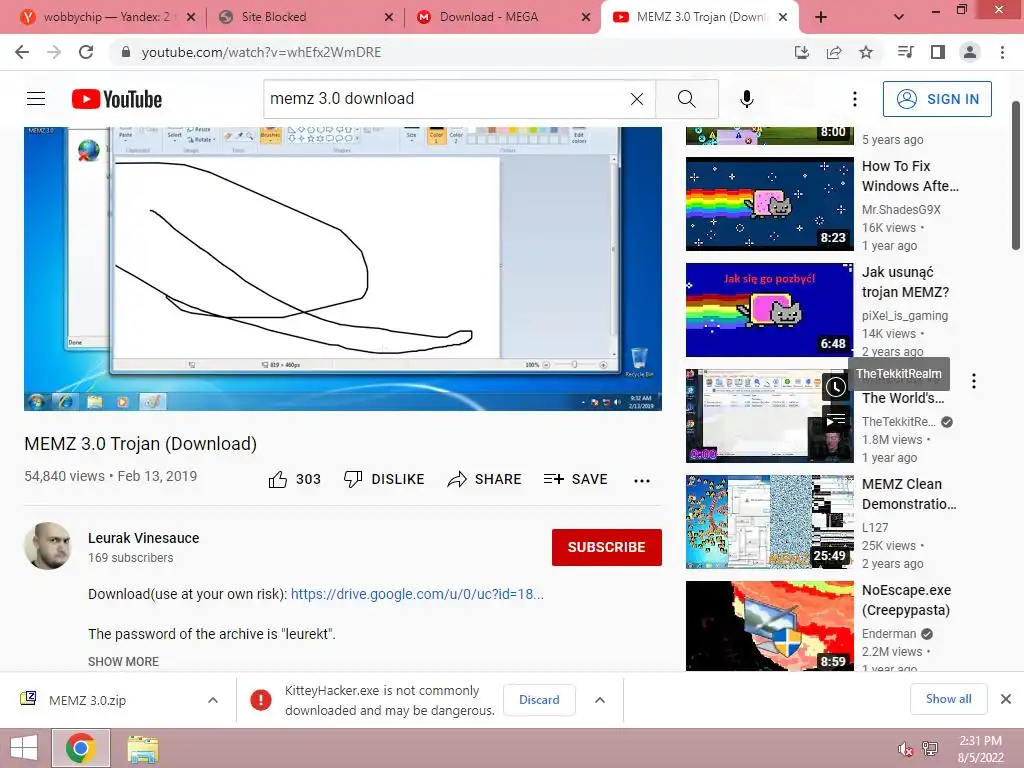This screenshot has width=1024, height=768.
Task: Start voice search with the microphone
Action: (x=747, y=99)
